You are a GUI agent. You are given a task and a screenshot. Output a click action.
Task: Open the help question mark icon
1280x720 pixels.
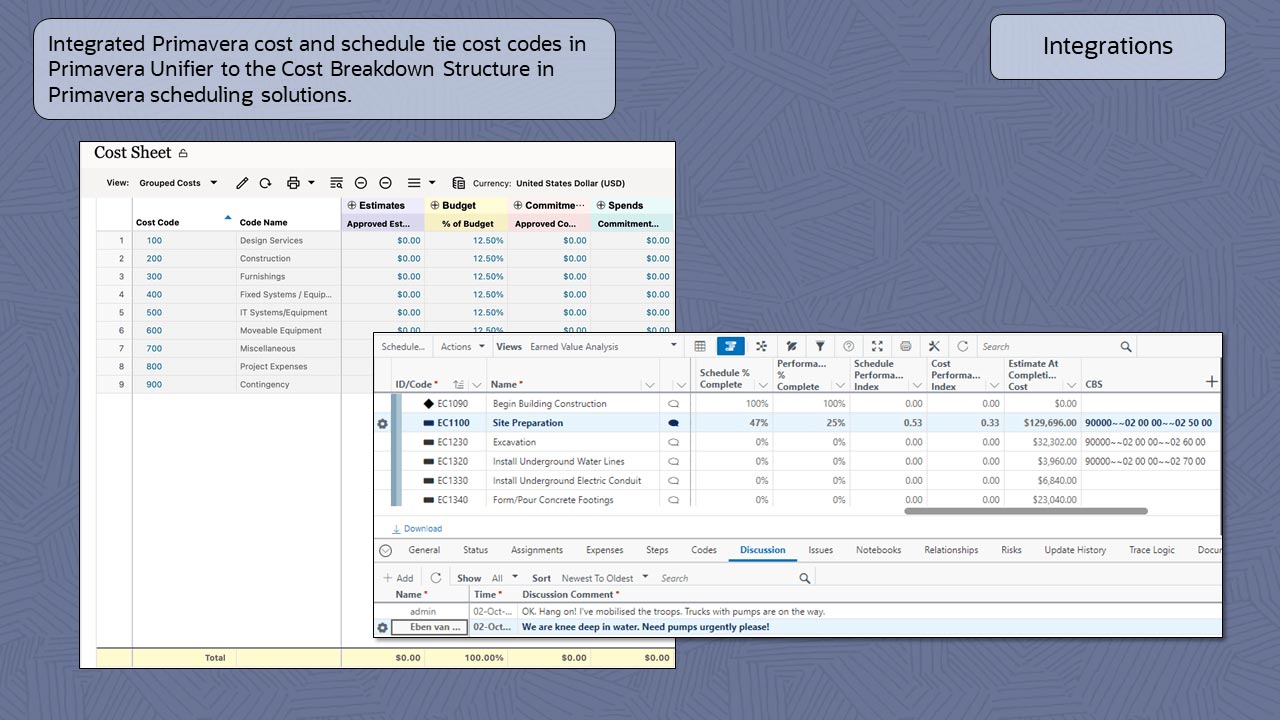848,346
